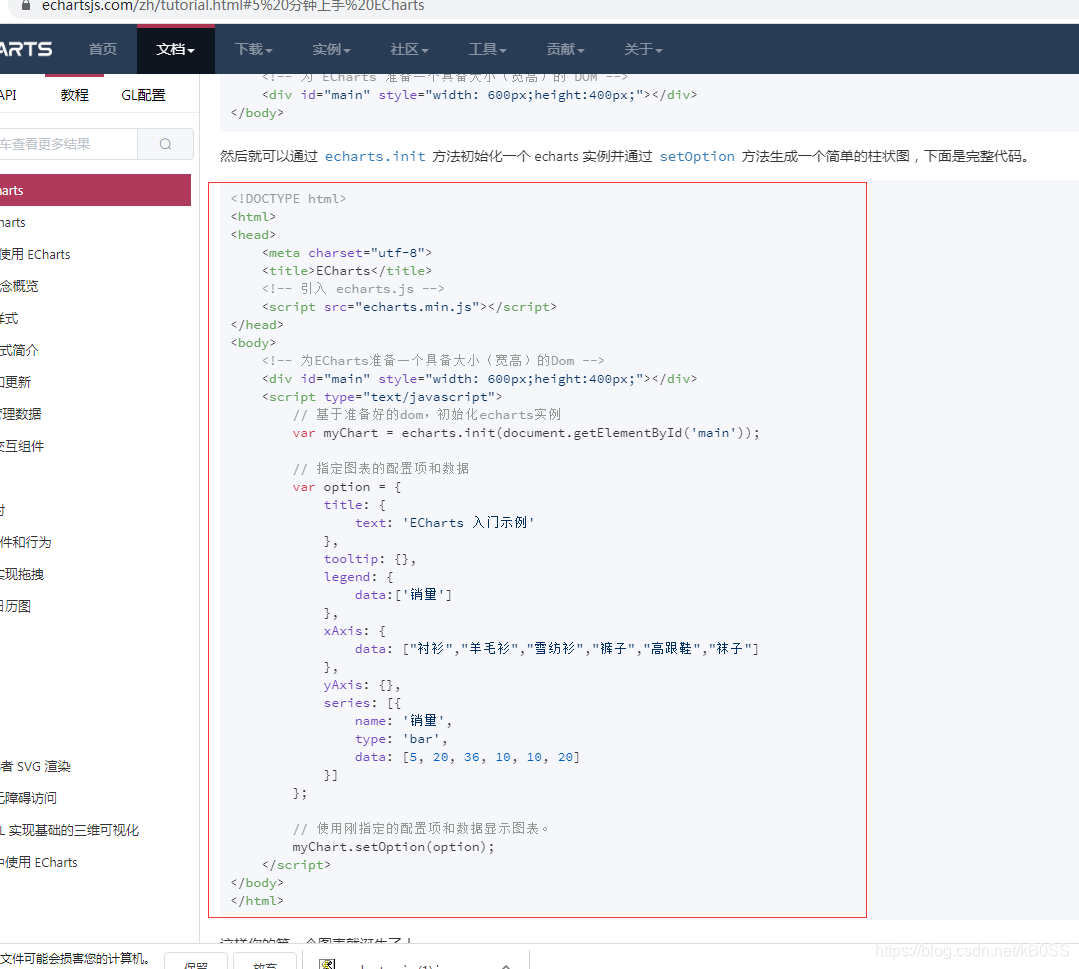Image resolution: width=1079 pixels, height=969 pixels.
Task: Click the file icon next to echarts.min (1).js
Action: pos(327,962)
